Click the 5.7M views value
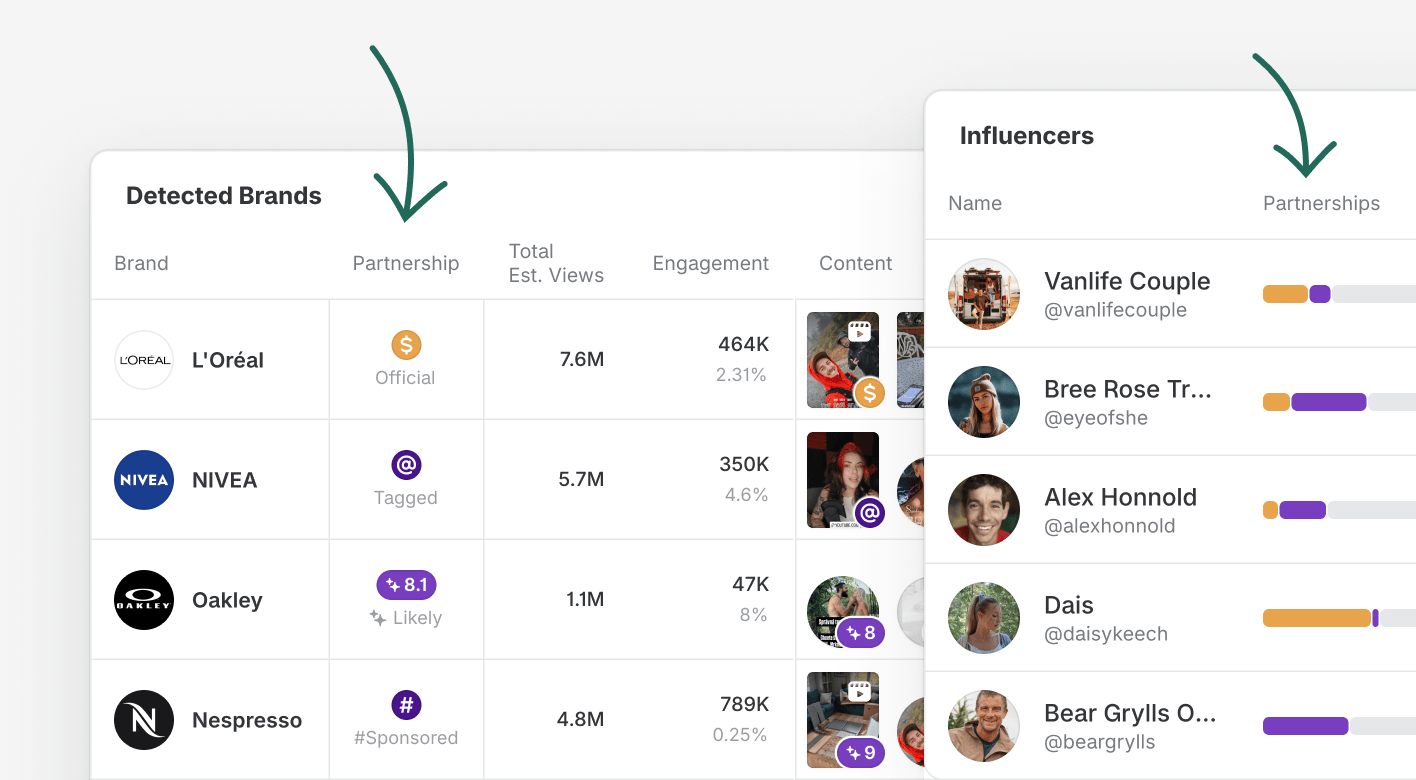The image size is (1416, 780). (581, 479)
